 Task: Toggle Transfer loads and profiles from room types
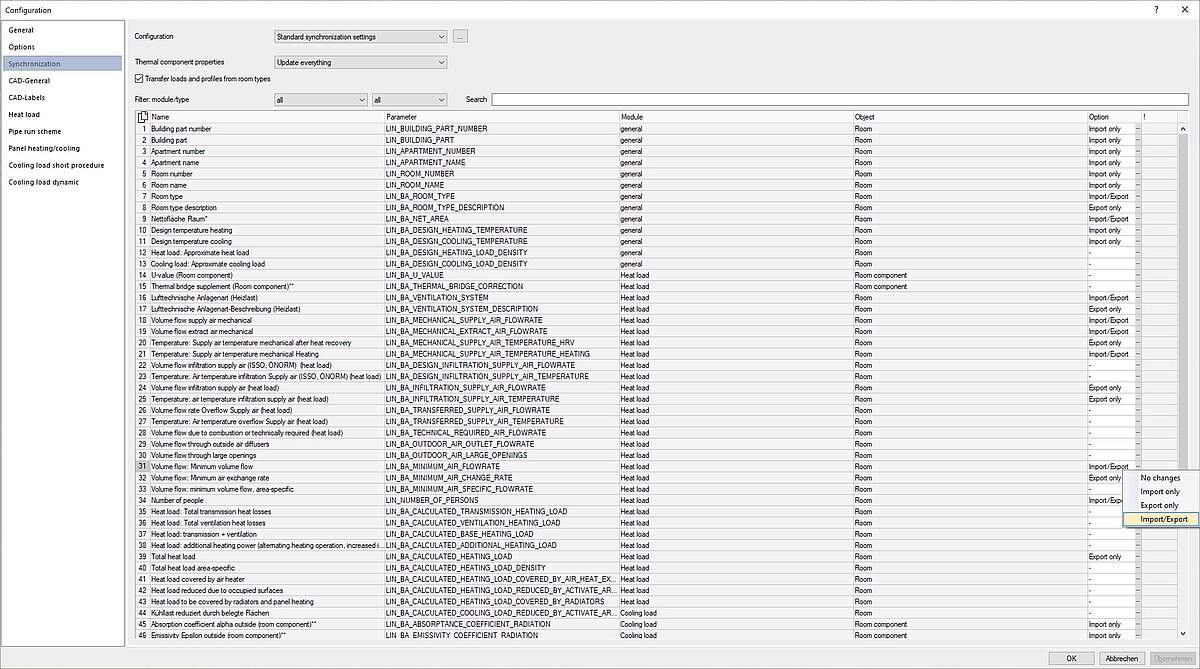140,78
